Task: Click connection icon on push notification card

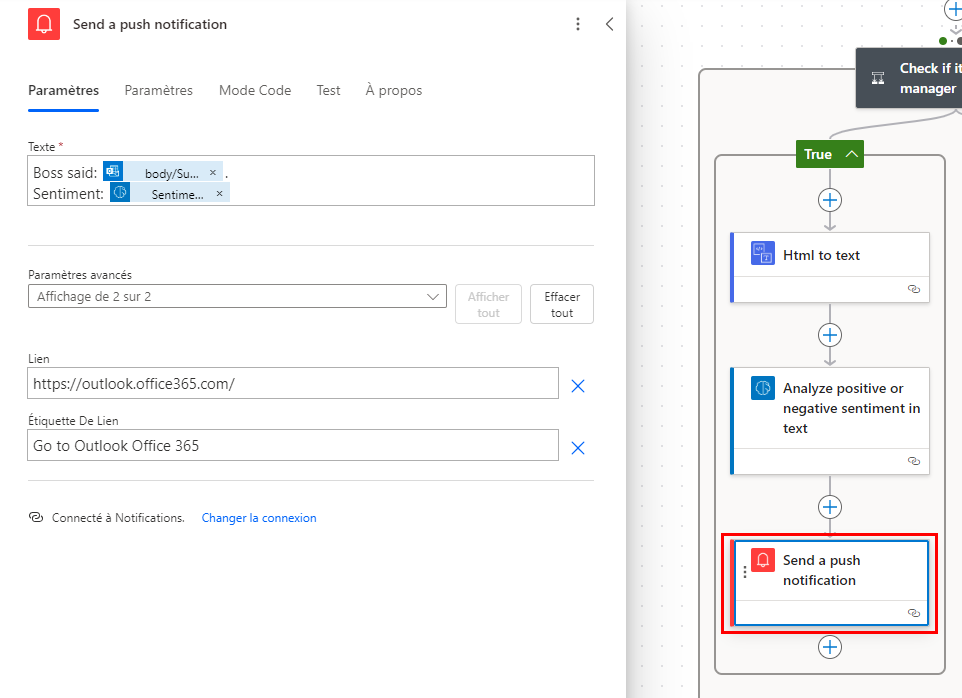Action: click(x=914, y=613)
